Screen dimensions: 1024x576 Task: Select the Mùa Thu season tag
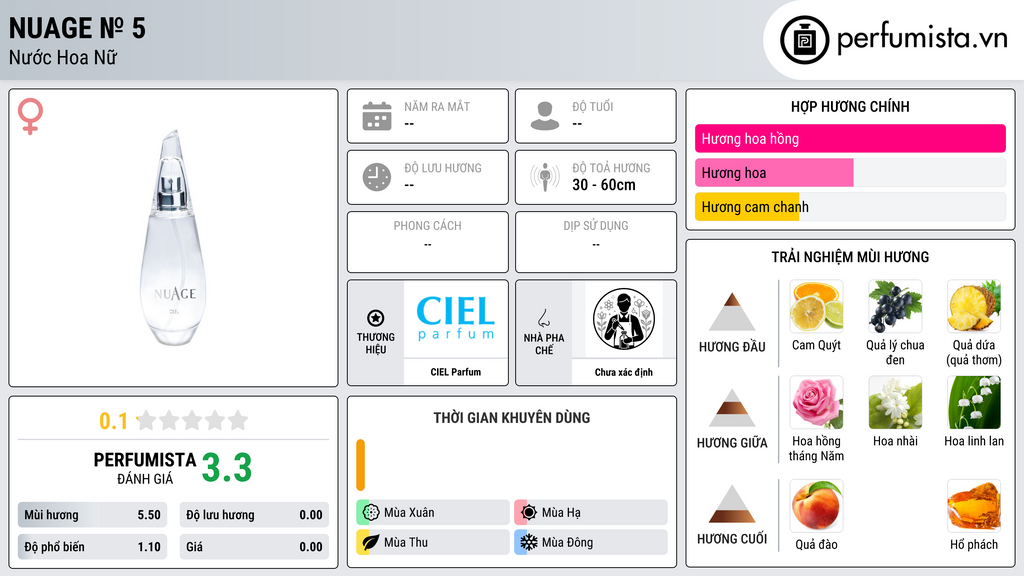pos(433,542)
